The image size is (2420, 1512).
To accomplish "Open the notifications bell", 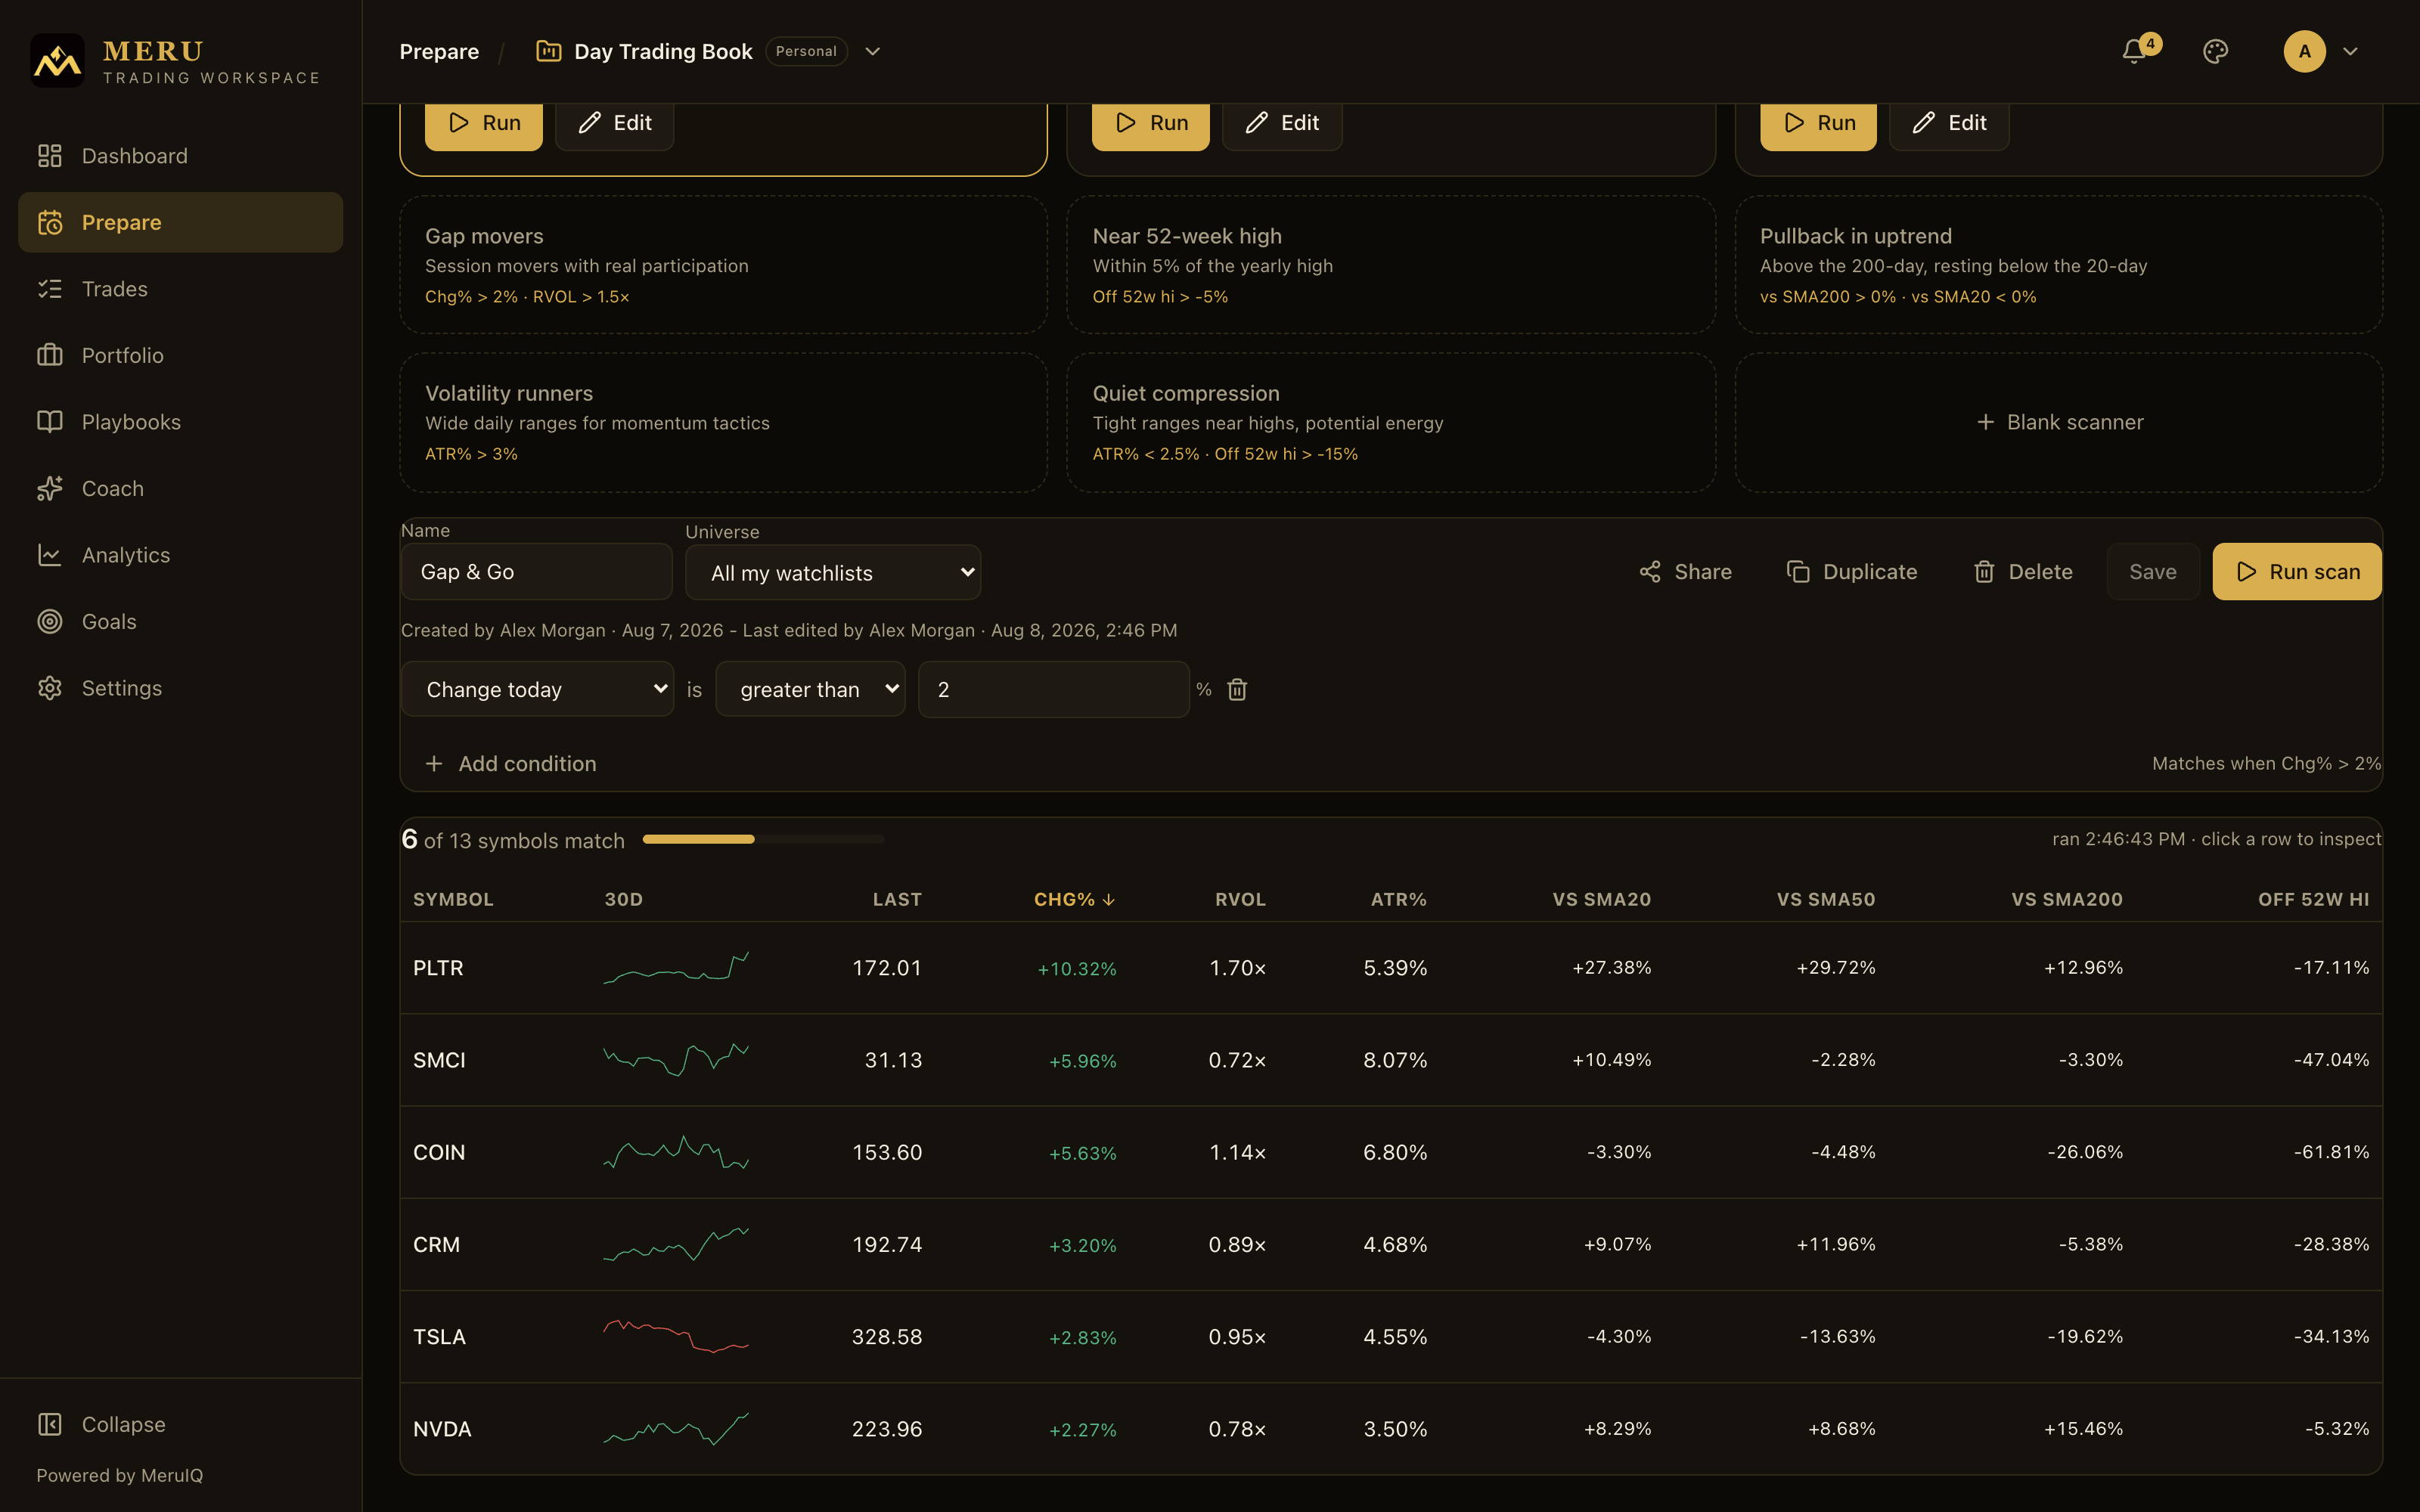I will (x=2134, y=51).
